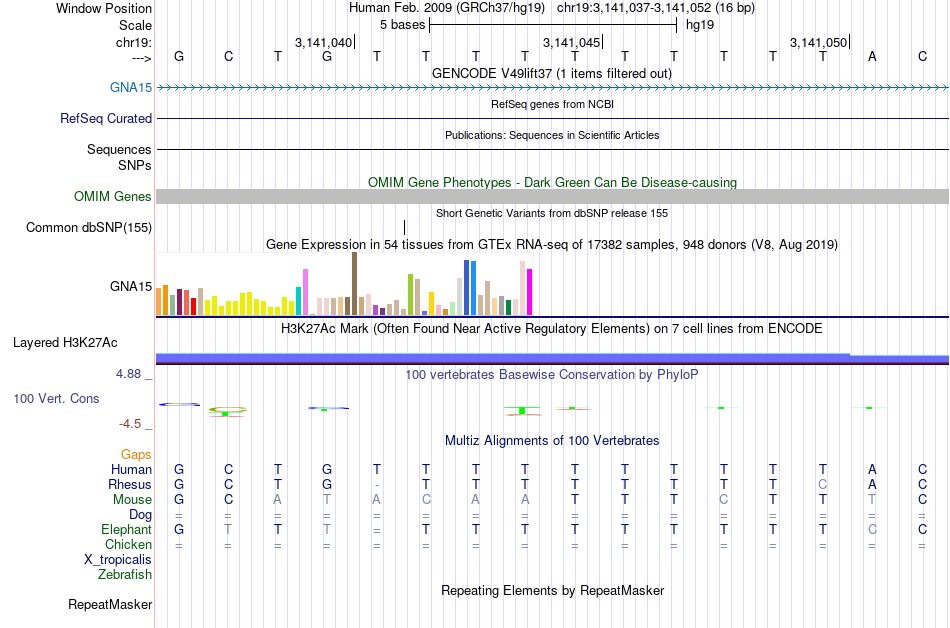Click the 4.88 conservation scale value
950x628 pixels.
pos(128,374)
